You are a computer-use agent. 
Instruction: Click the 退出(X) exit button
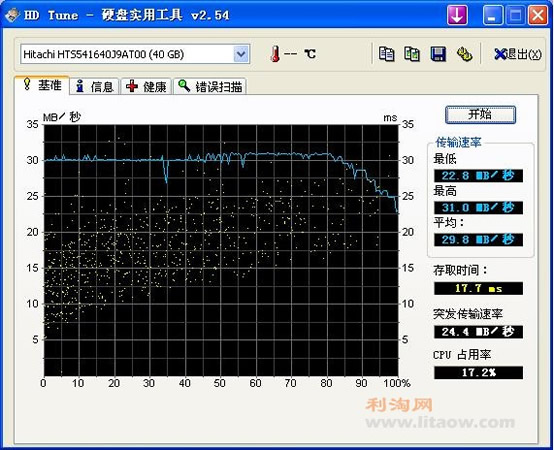tap(518, 54)
